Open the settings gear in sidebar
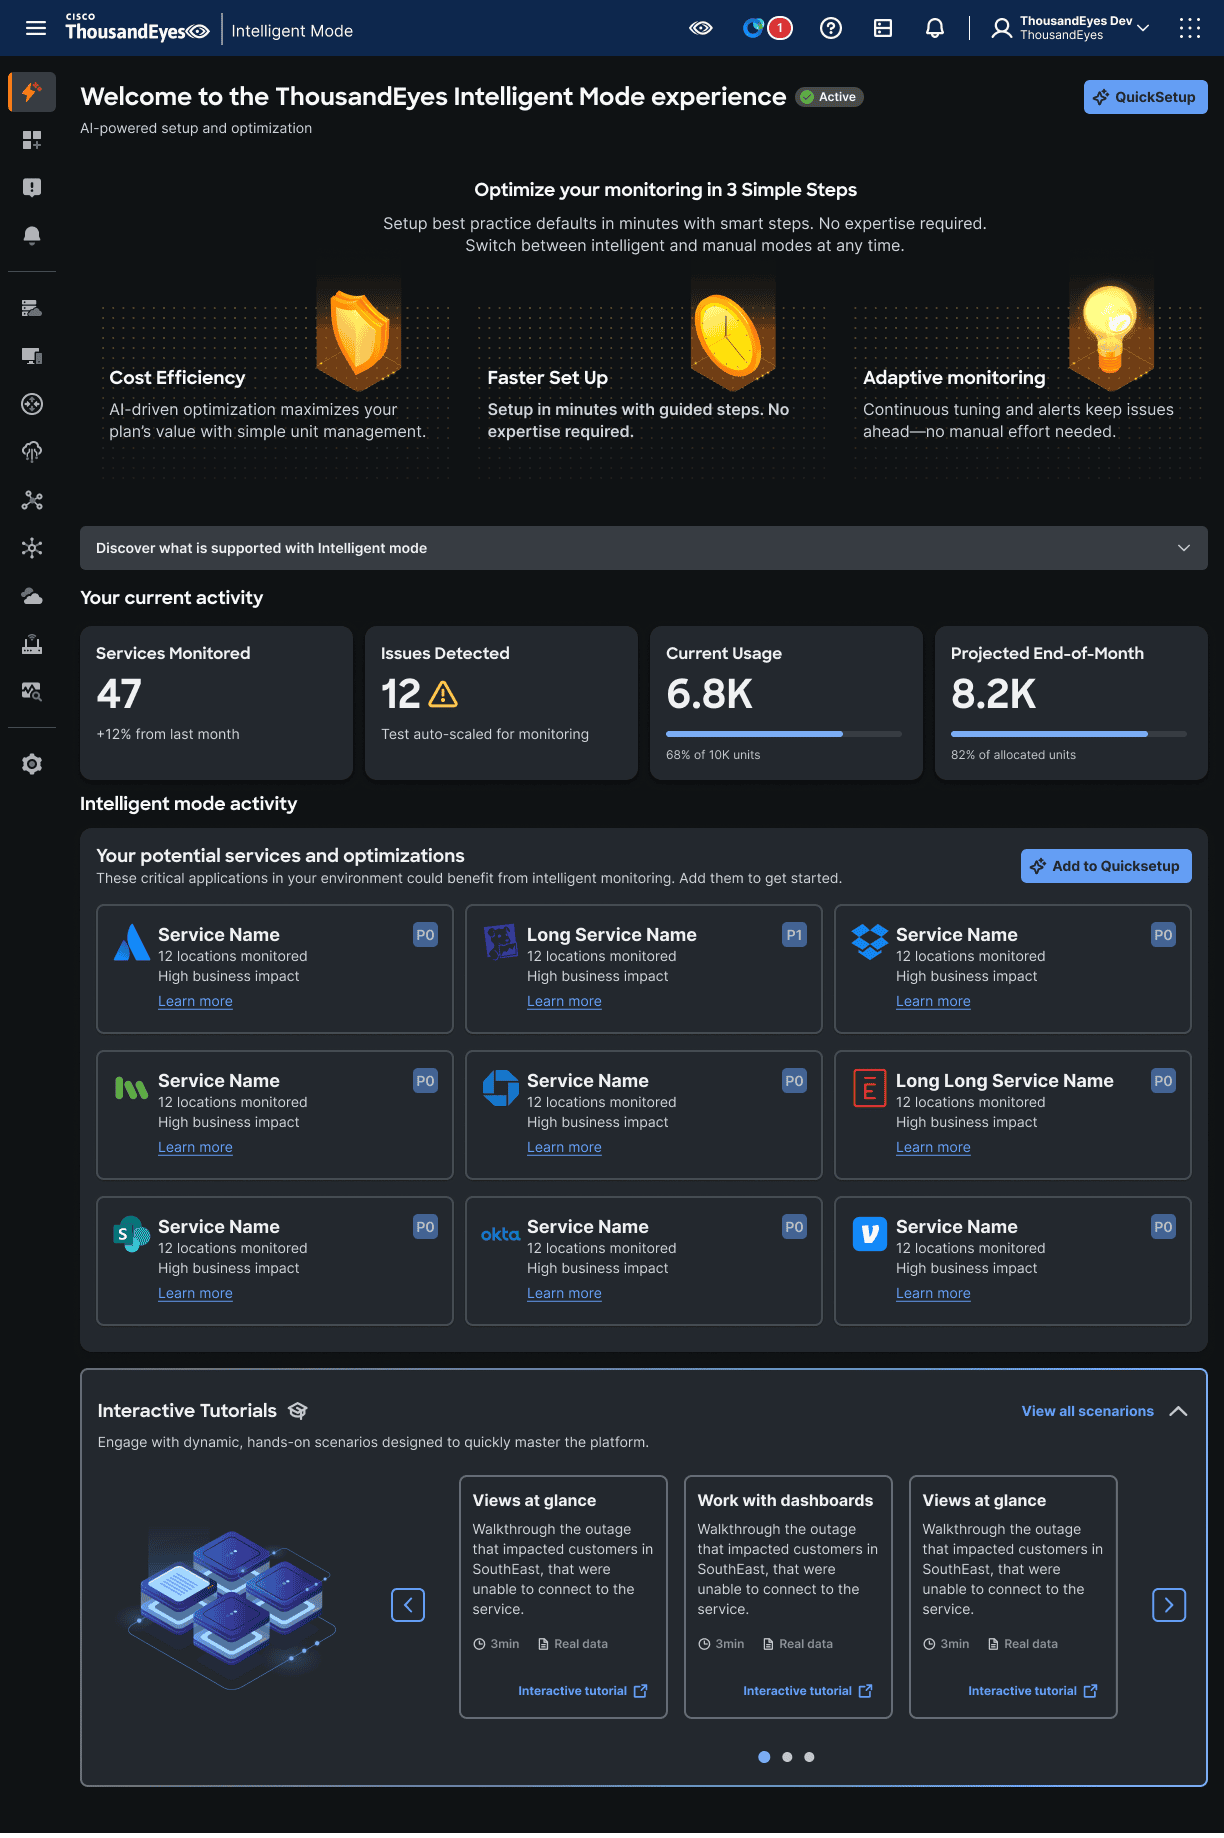The height and width of the screenshot is (1838, 1224). tap(32, 764)
